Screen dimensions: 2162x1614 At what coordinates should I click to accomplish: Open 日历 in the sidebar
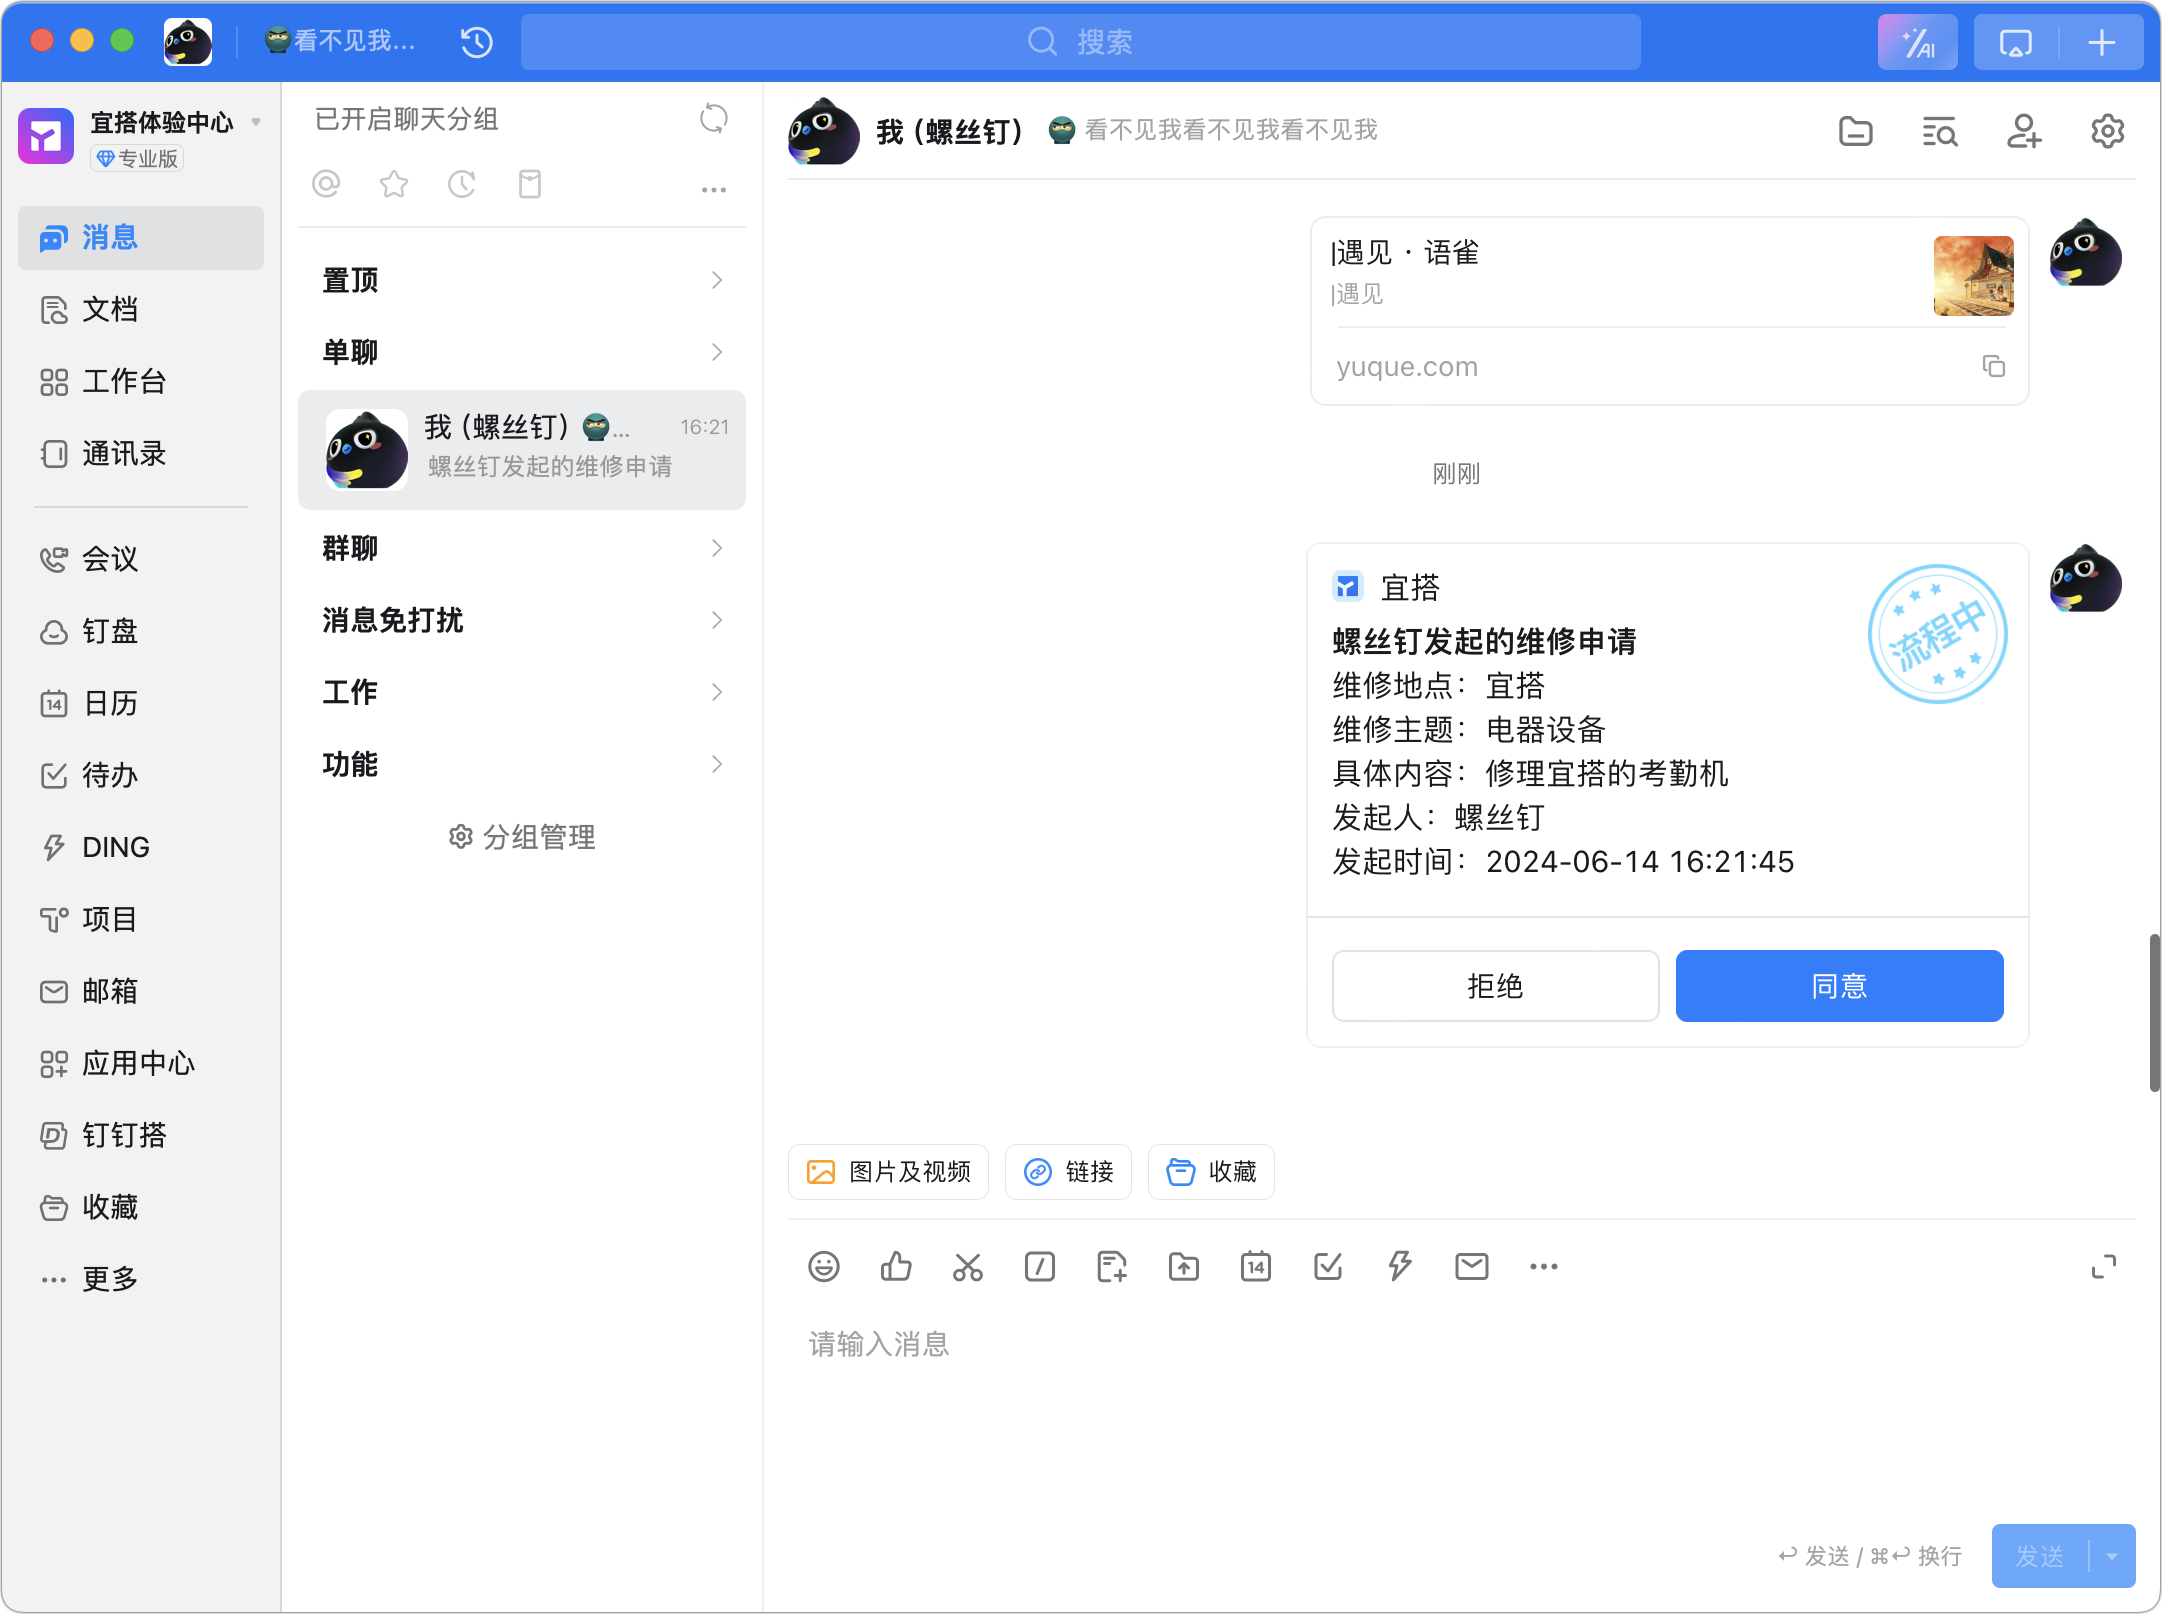click(141, 703)
